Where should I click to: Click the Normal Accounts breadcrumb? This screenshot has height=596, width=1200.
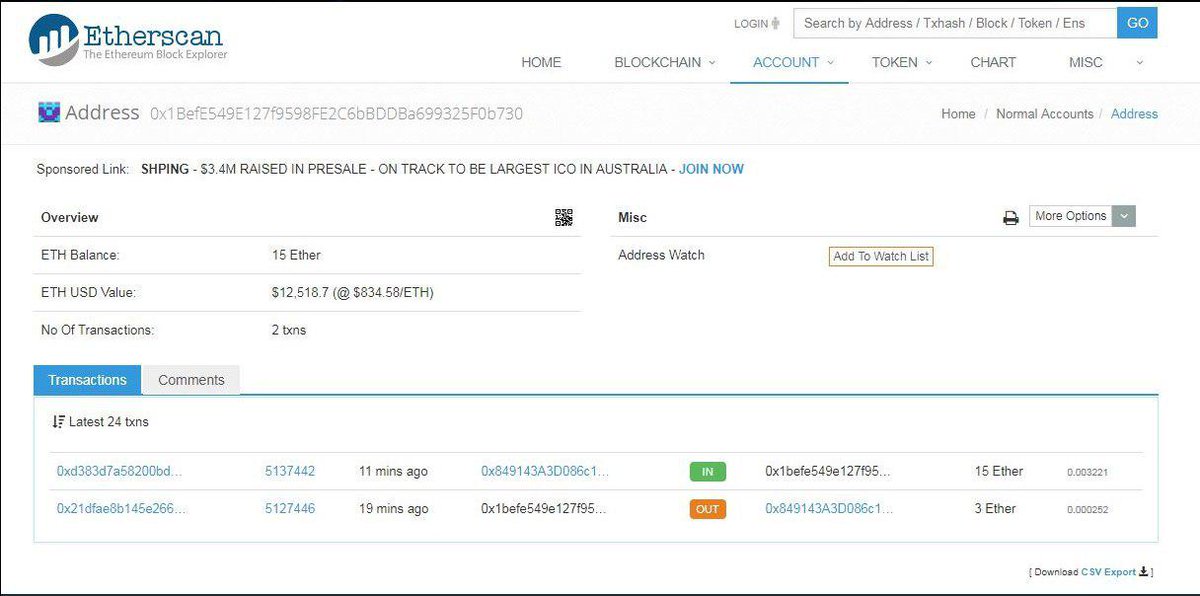[x=1045, y=114]
